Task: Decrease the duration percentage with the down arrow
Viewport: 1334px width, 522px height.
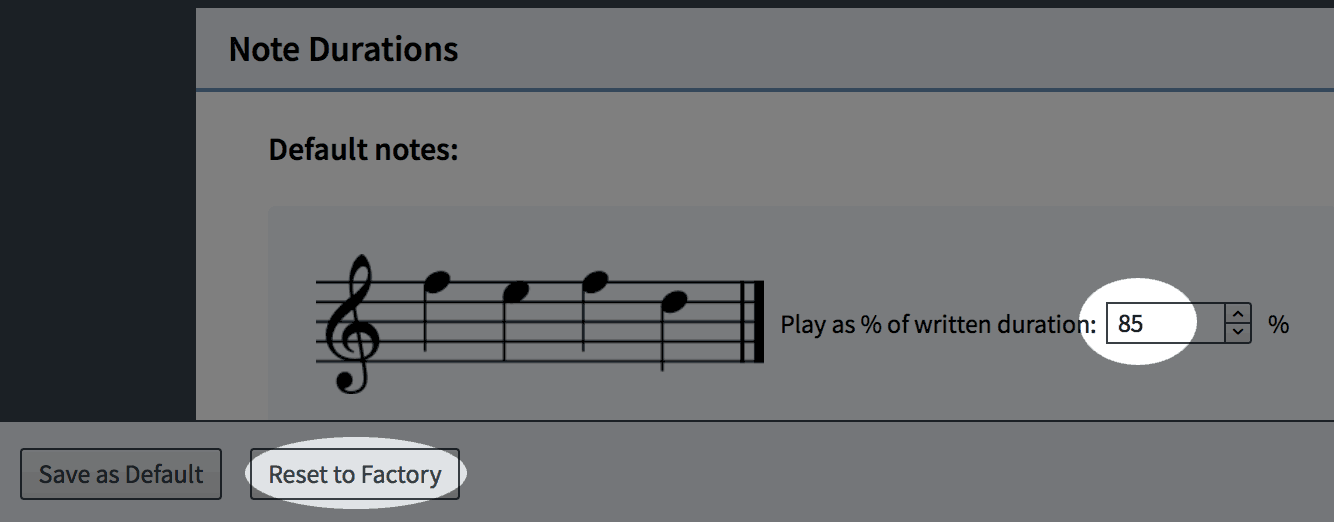Action: coord(1238,333)
